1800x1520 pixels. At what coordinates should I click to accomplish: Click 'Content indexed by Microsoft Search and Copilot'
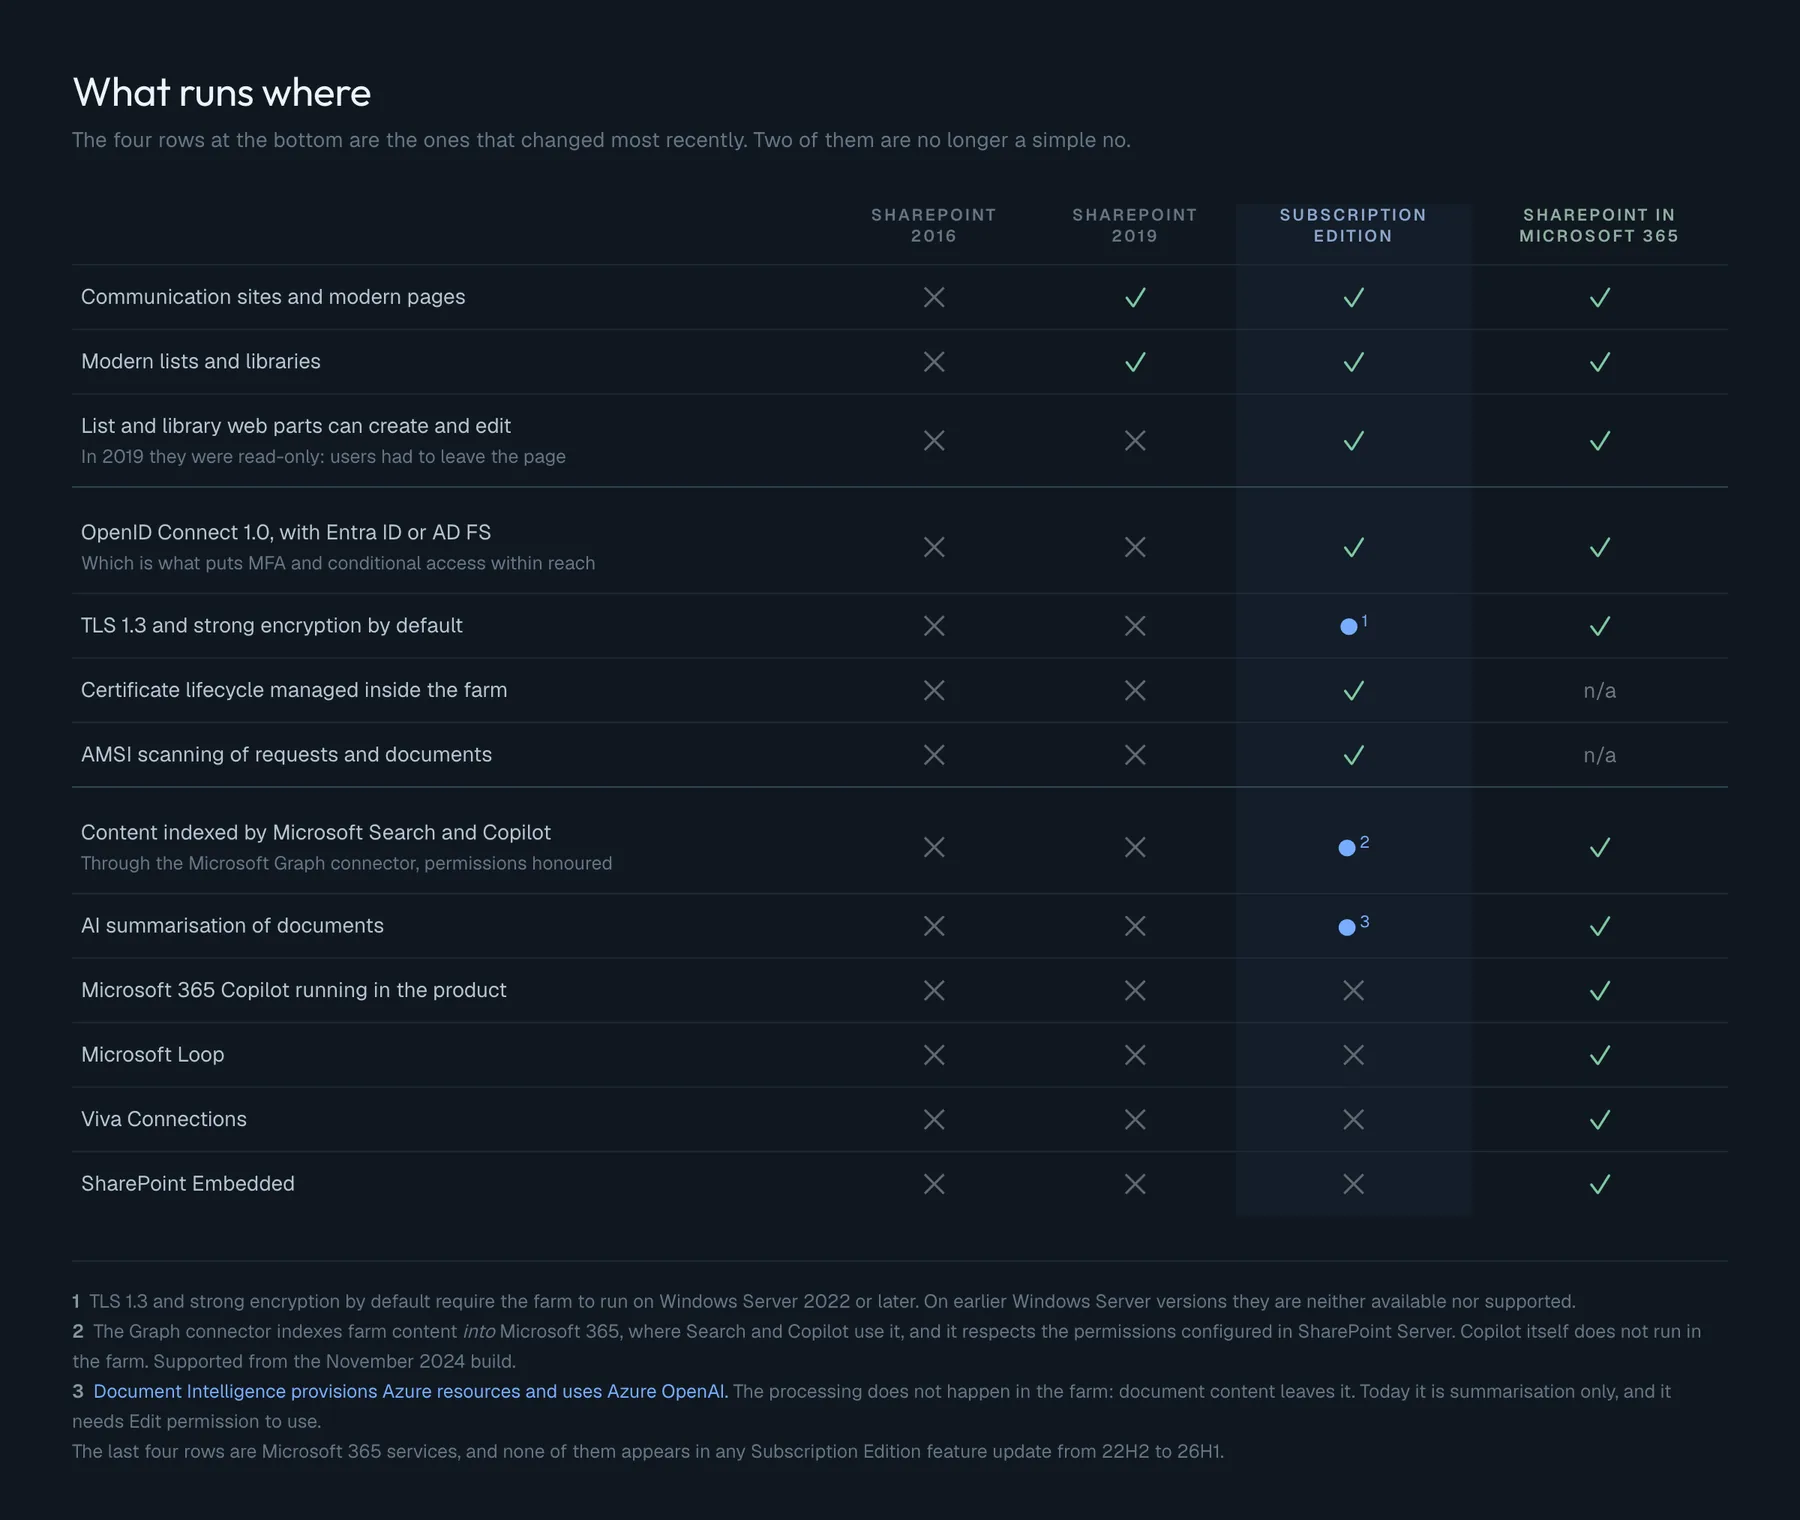316,832
